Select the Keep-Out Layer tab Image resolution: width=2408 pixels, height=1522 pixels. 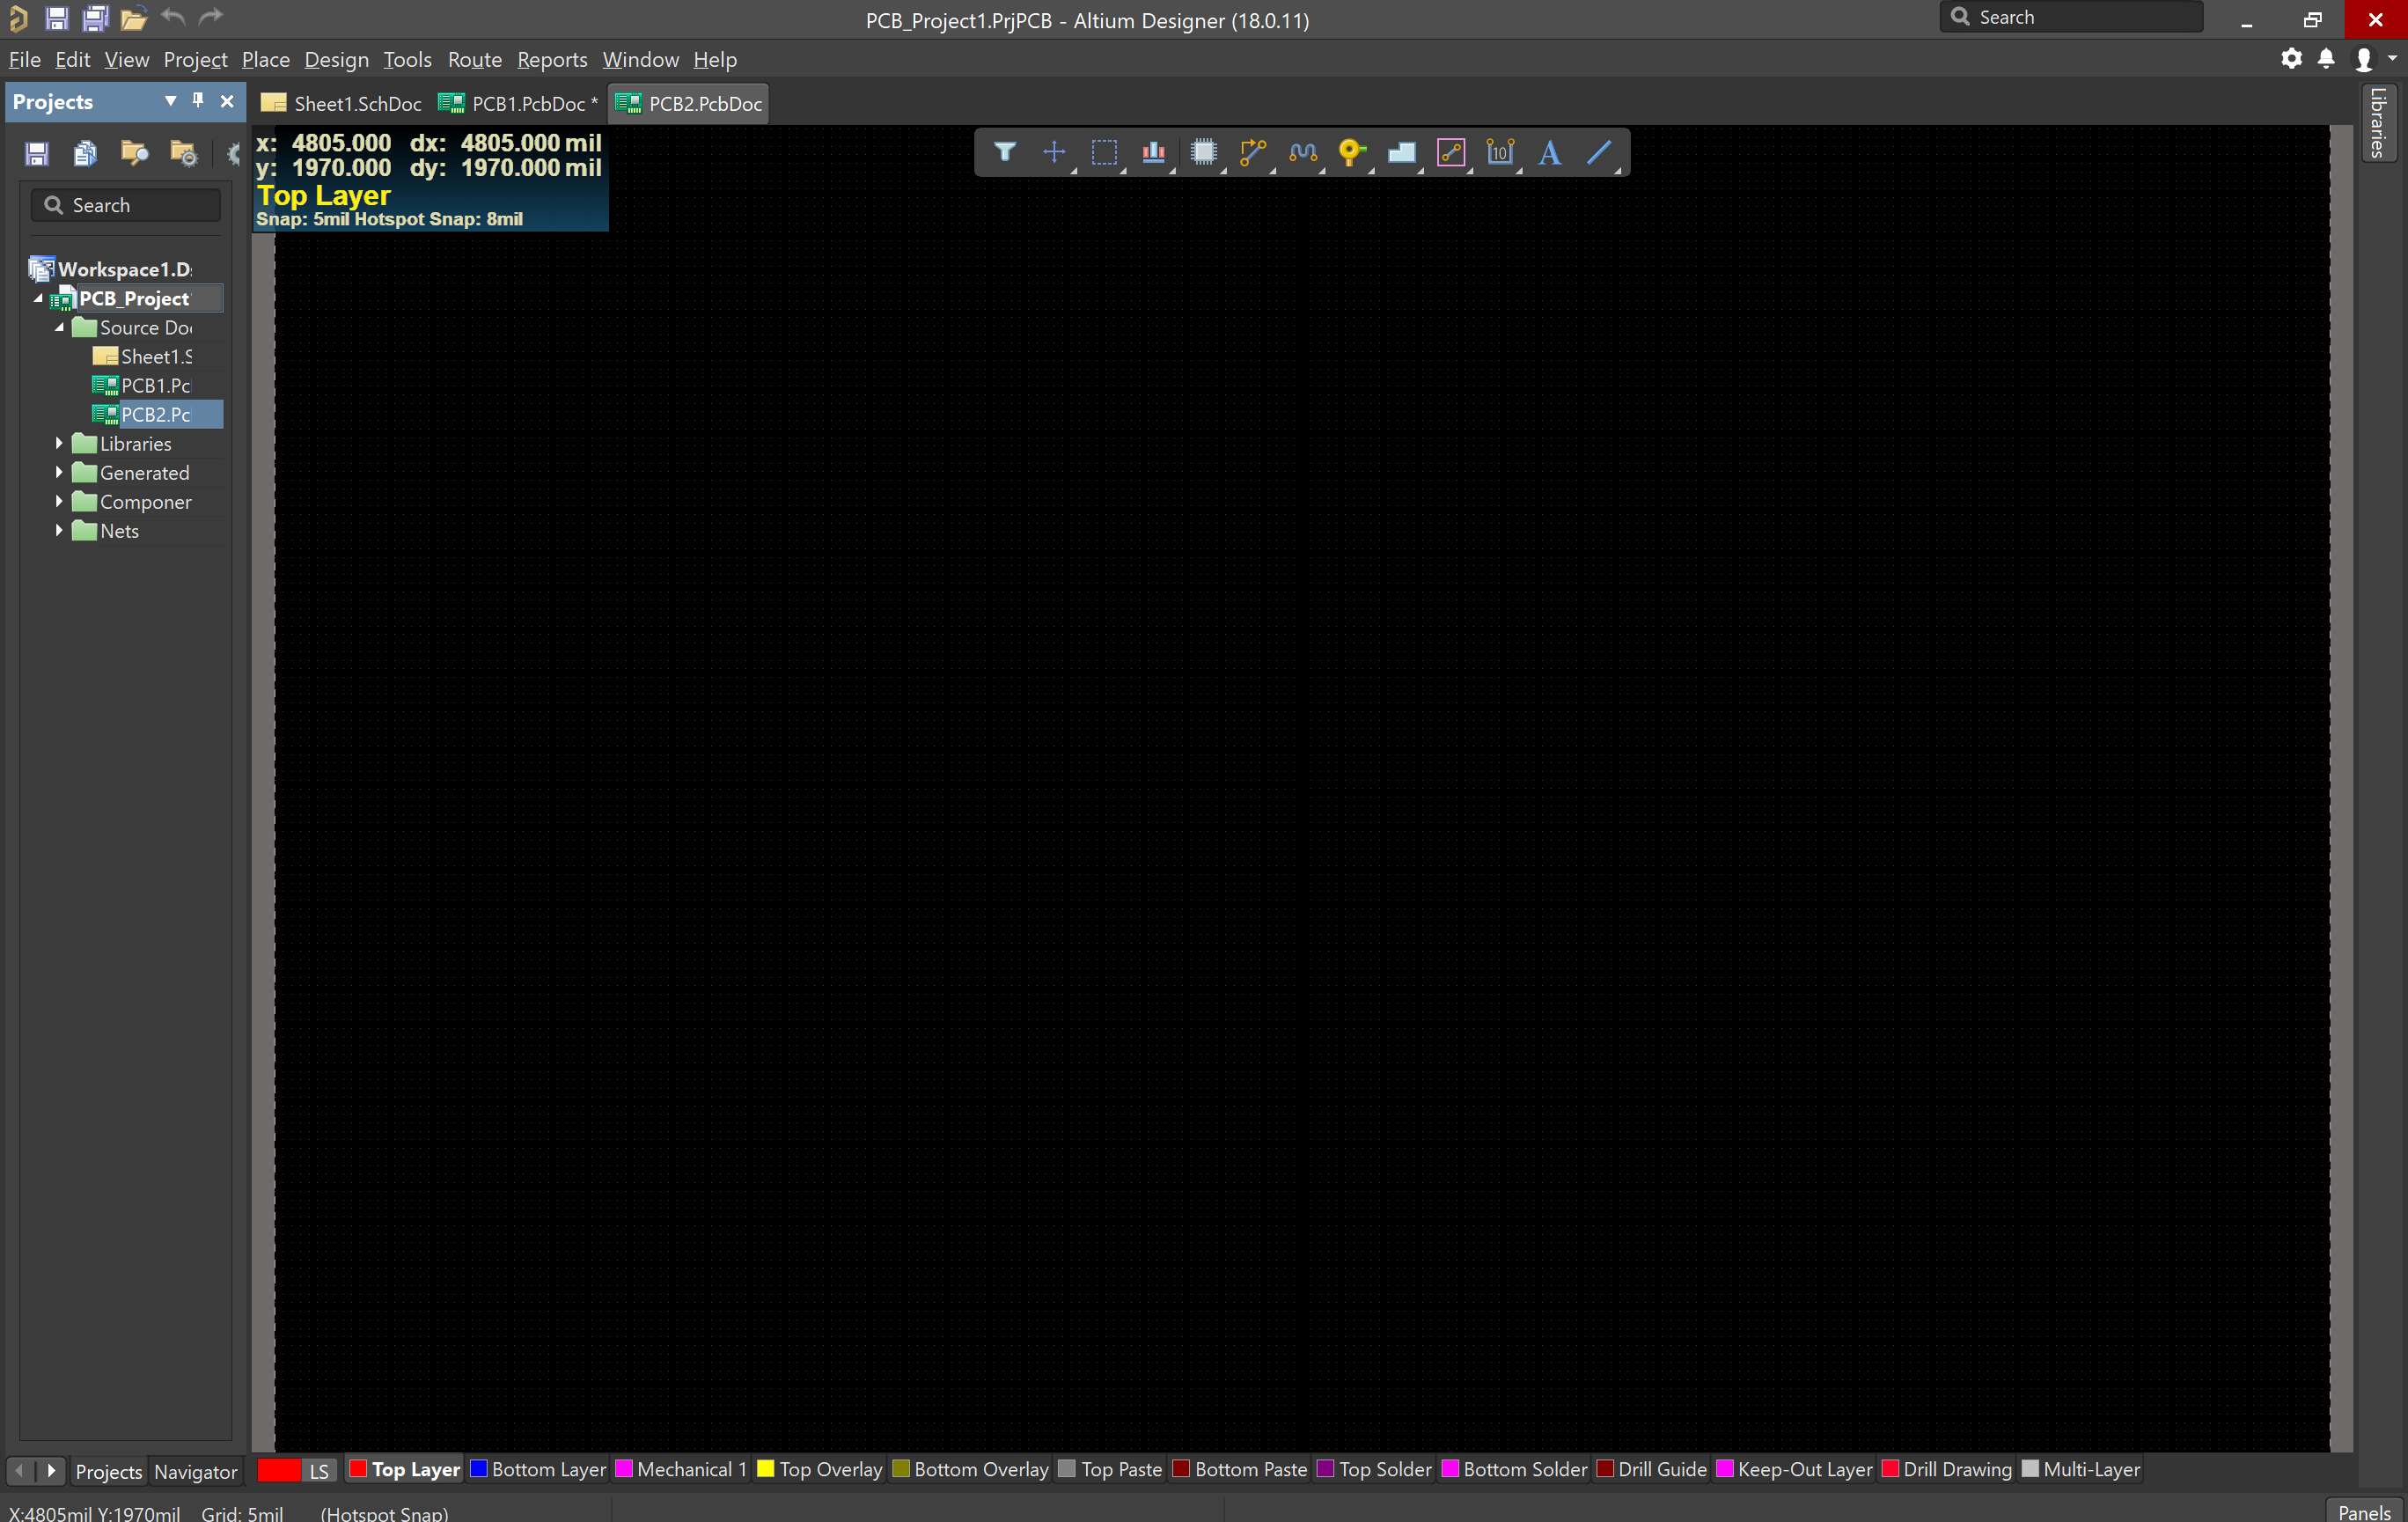click(1794, 1470)
